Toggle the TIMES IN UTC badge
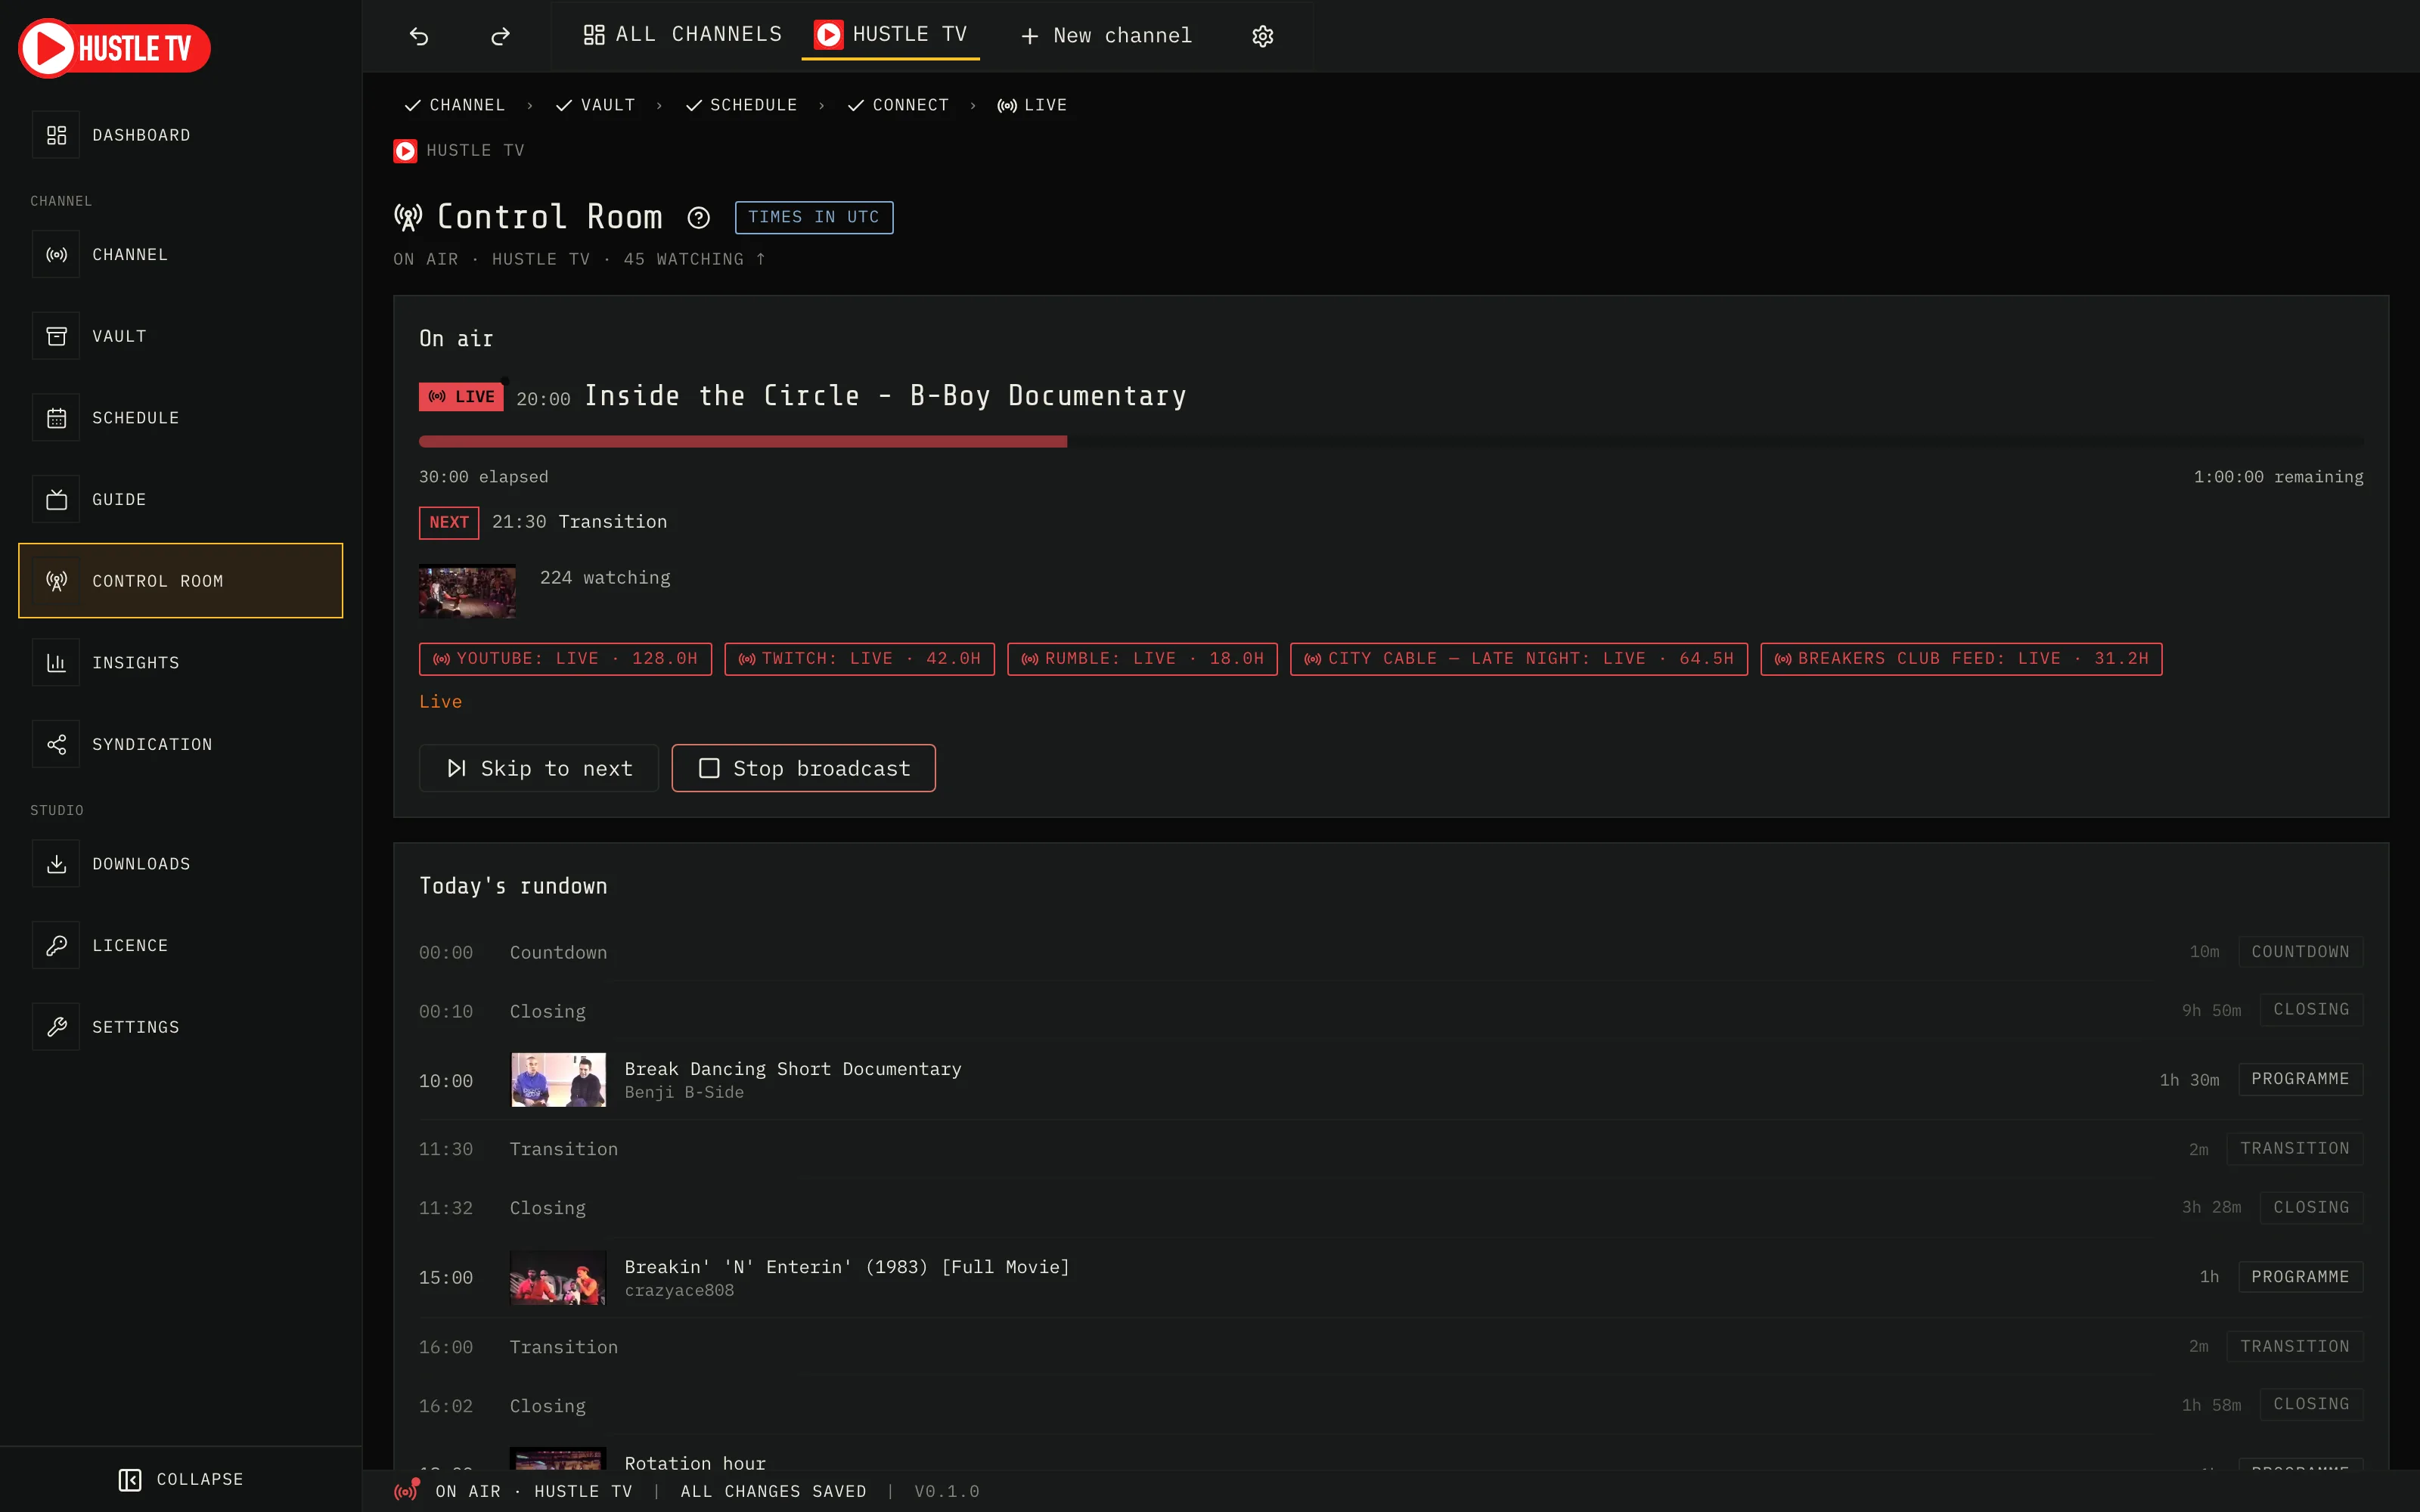The image size is (2420, 1512). point(814,217)
